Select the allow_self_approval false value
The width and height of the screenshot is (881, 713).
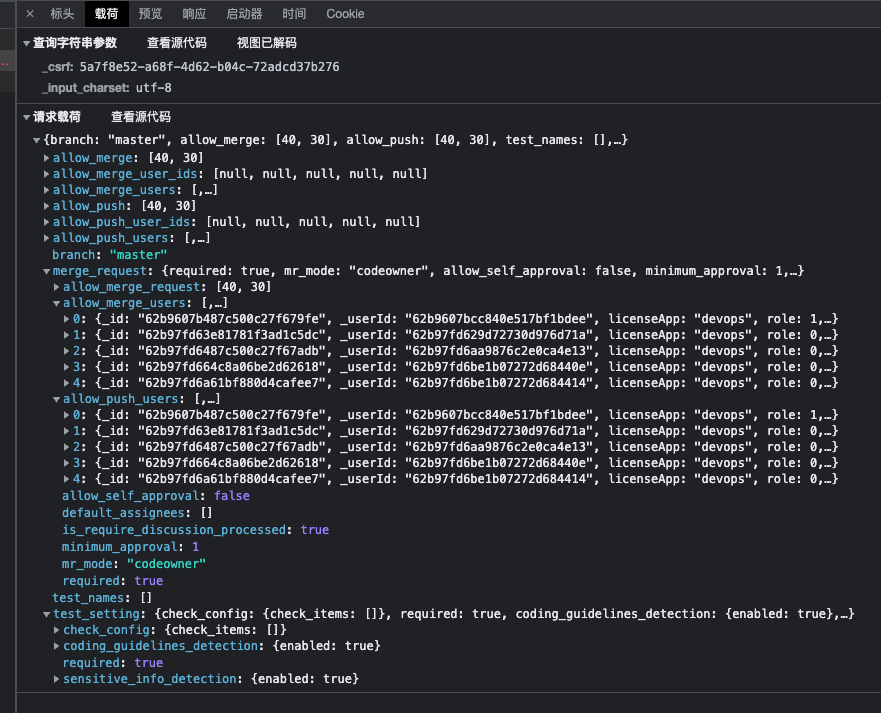(231, 496)
